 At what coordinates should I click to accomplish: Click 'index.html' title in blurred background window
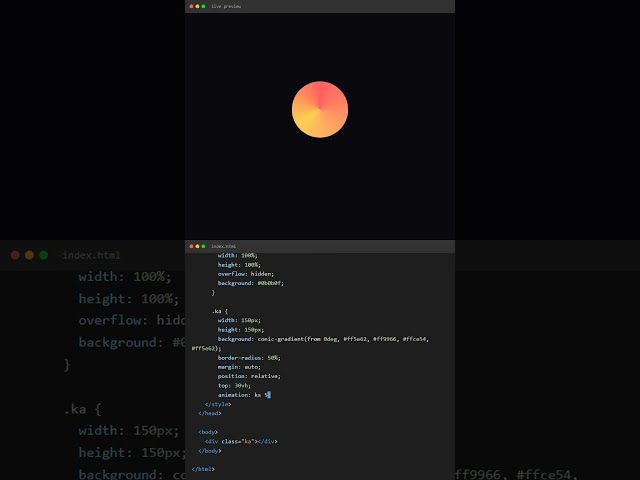coord(91,256)
